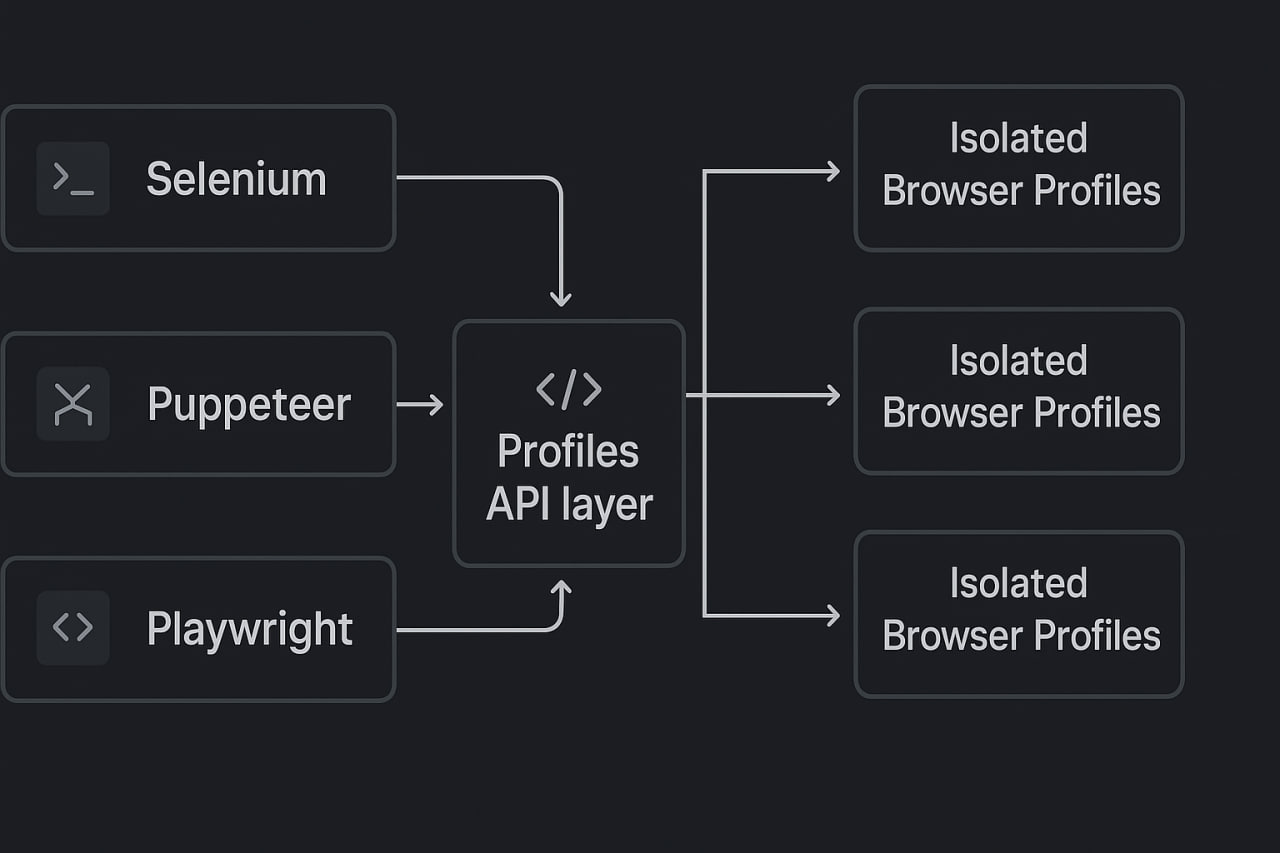The image size is (1280, 853).
Task: Click the code tag icon above Profiles
Action: click(569, 389)
